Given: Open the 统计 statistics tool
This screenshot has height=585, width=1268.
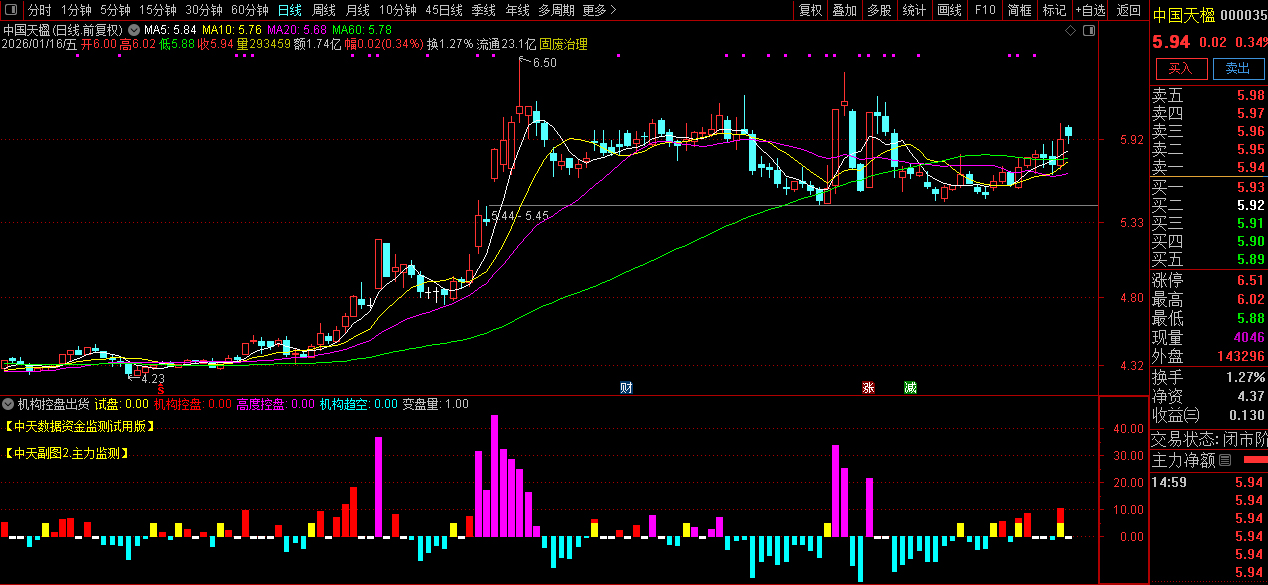Looking at the screenshot, I should 914,10.
